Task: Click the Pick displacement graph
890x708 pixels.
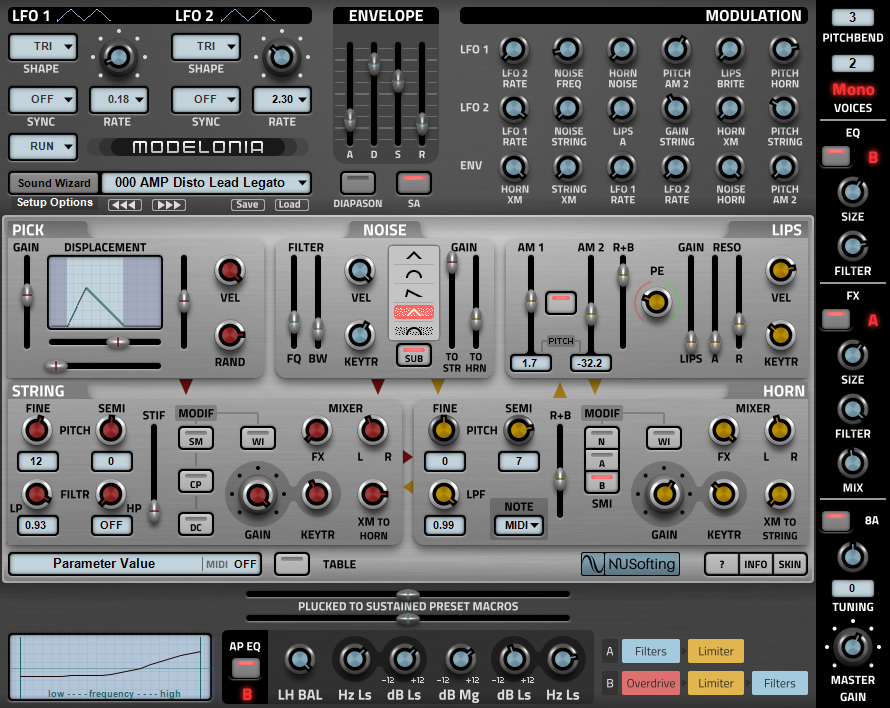Action: tap(105, 292)
